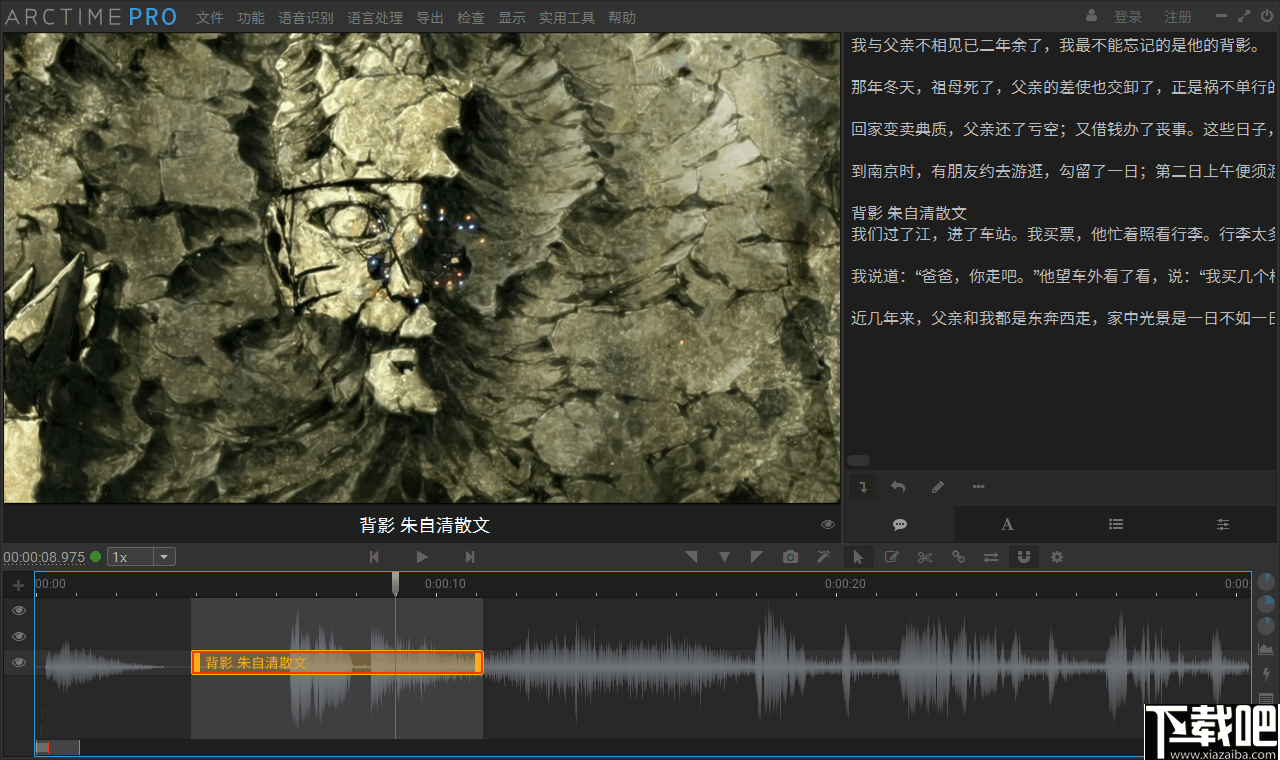Enable the magnet snap tool
The image size is (1280, 760).
[x=1024, y=557]
